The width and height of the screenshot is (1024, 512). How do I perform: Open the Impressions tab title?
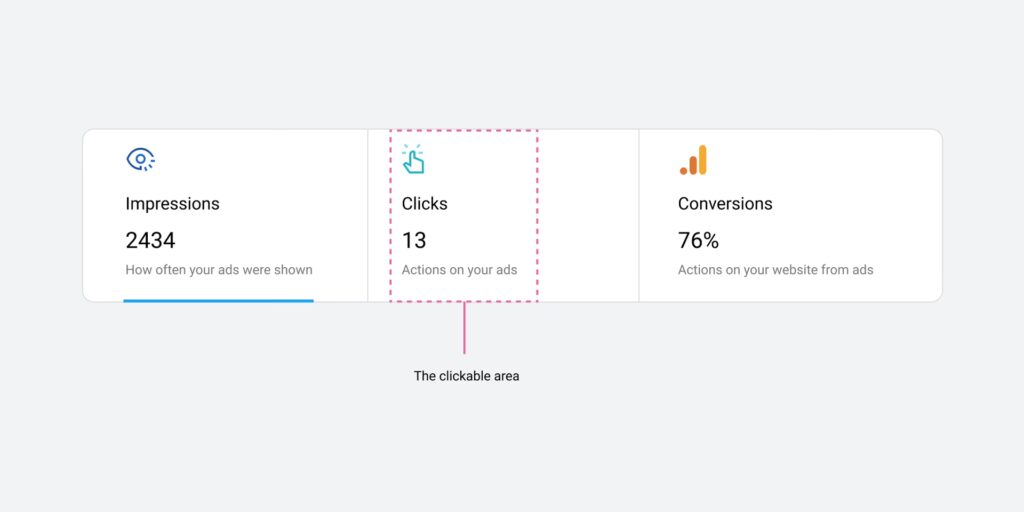(x=172, y=204)
